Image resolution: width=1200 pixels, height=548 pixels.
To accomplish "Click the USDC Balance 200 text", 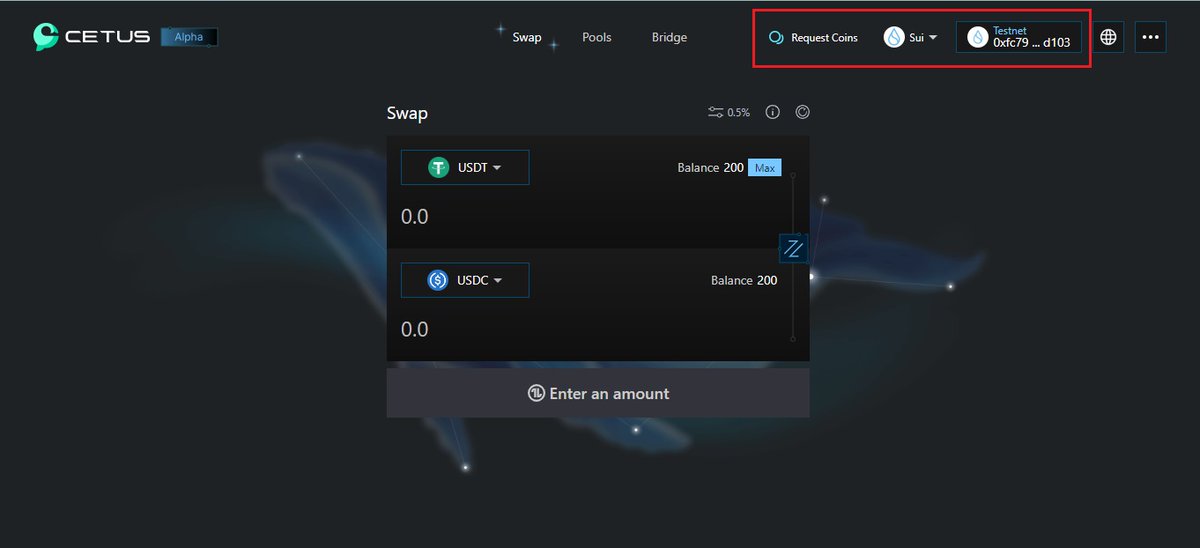I will pyautogui.click(x=744, y=280).
